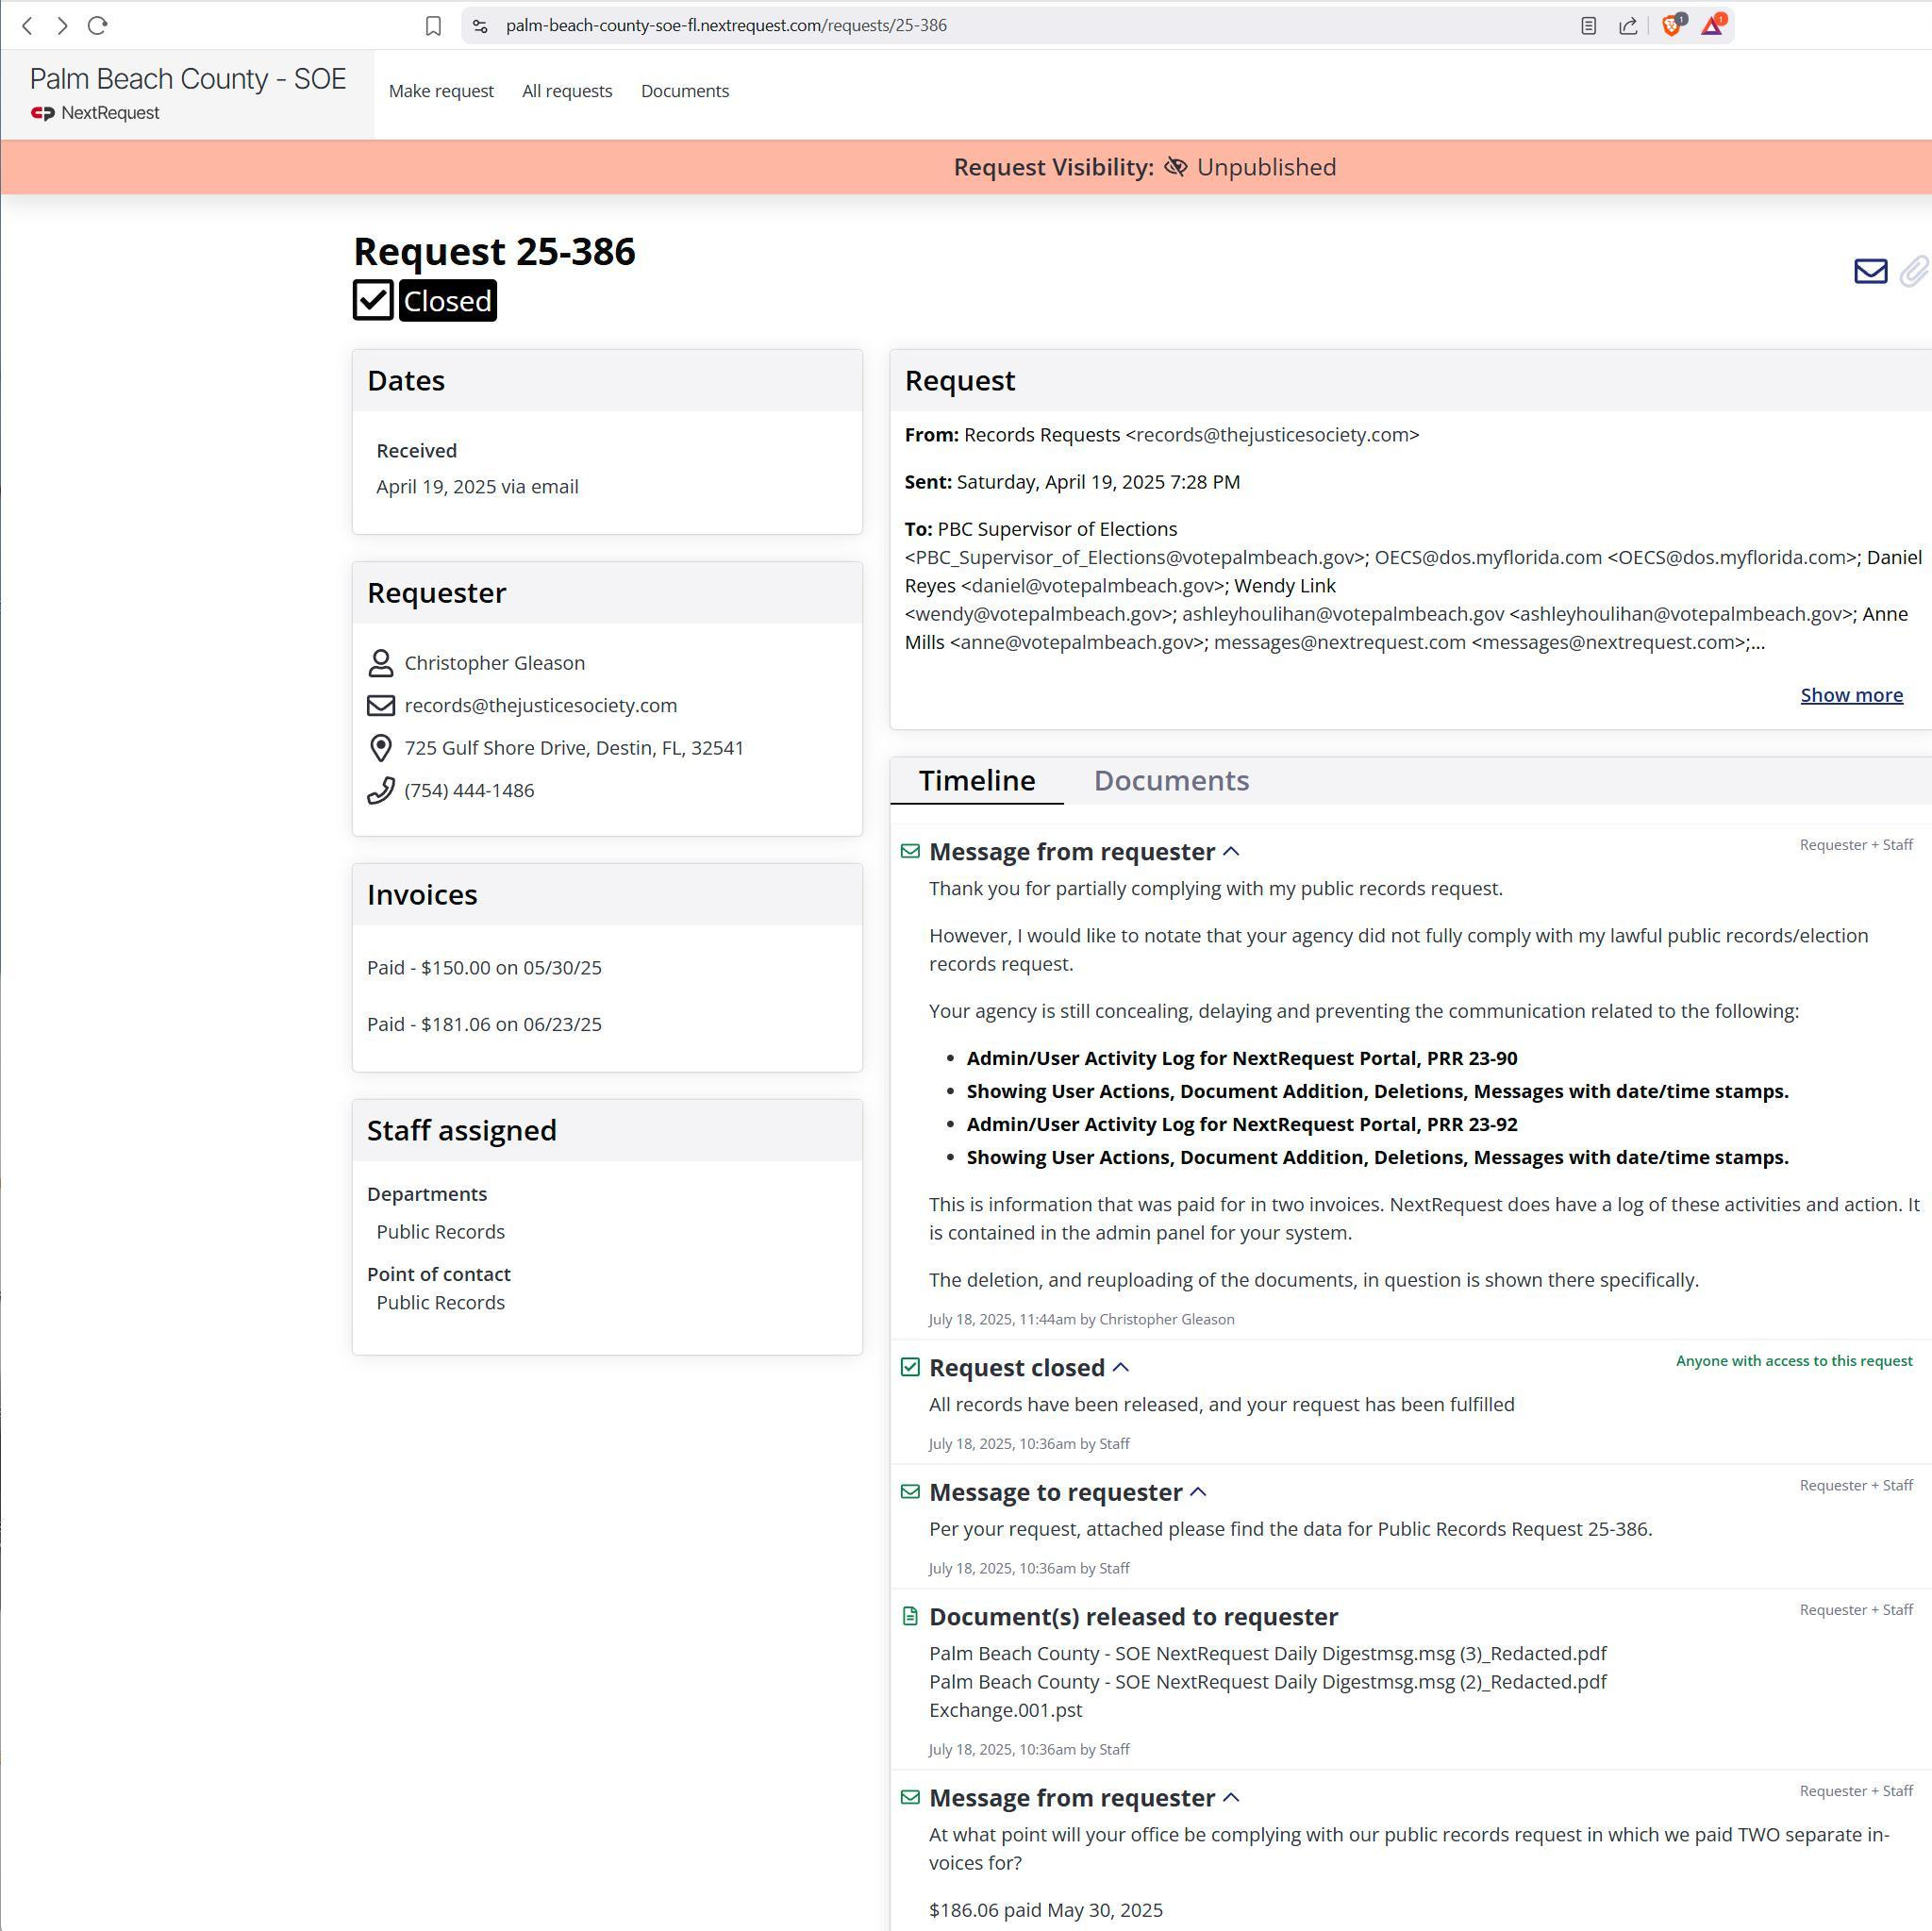
Task: Click the bookmark icon in address bar
Action: (433, 26)
